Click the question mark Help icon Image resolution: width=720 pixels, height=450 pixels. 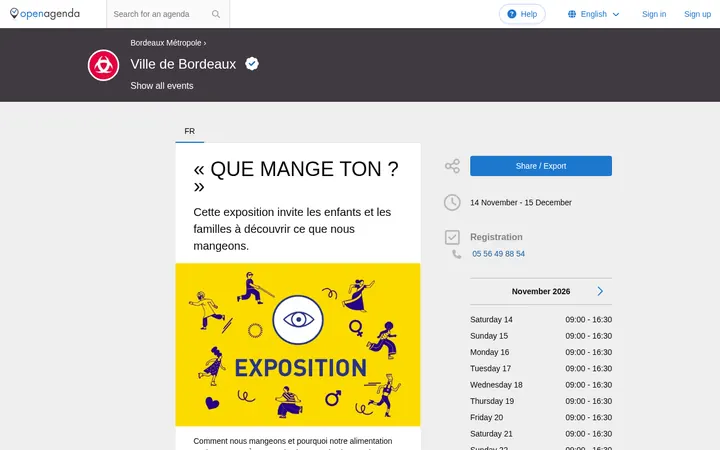512,14
